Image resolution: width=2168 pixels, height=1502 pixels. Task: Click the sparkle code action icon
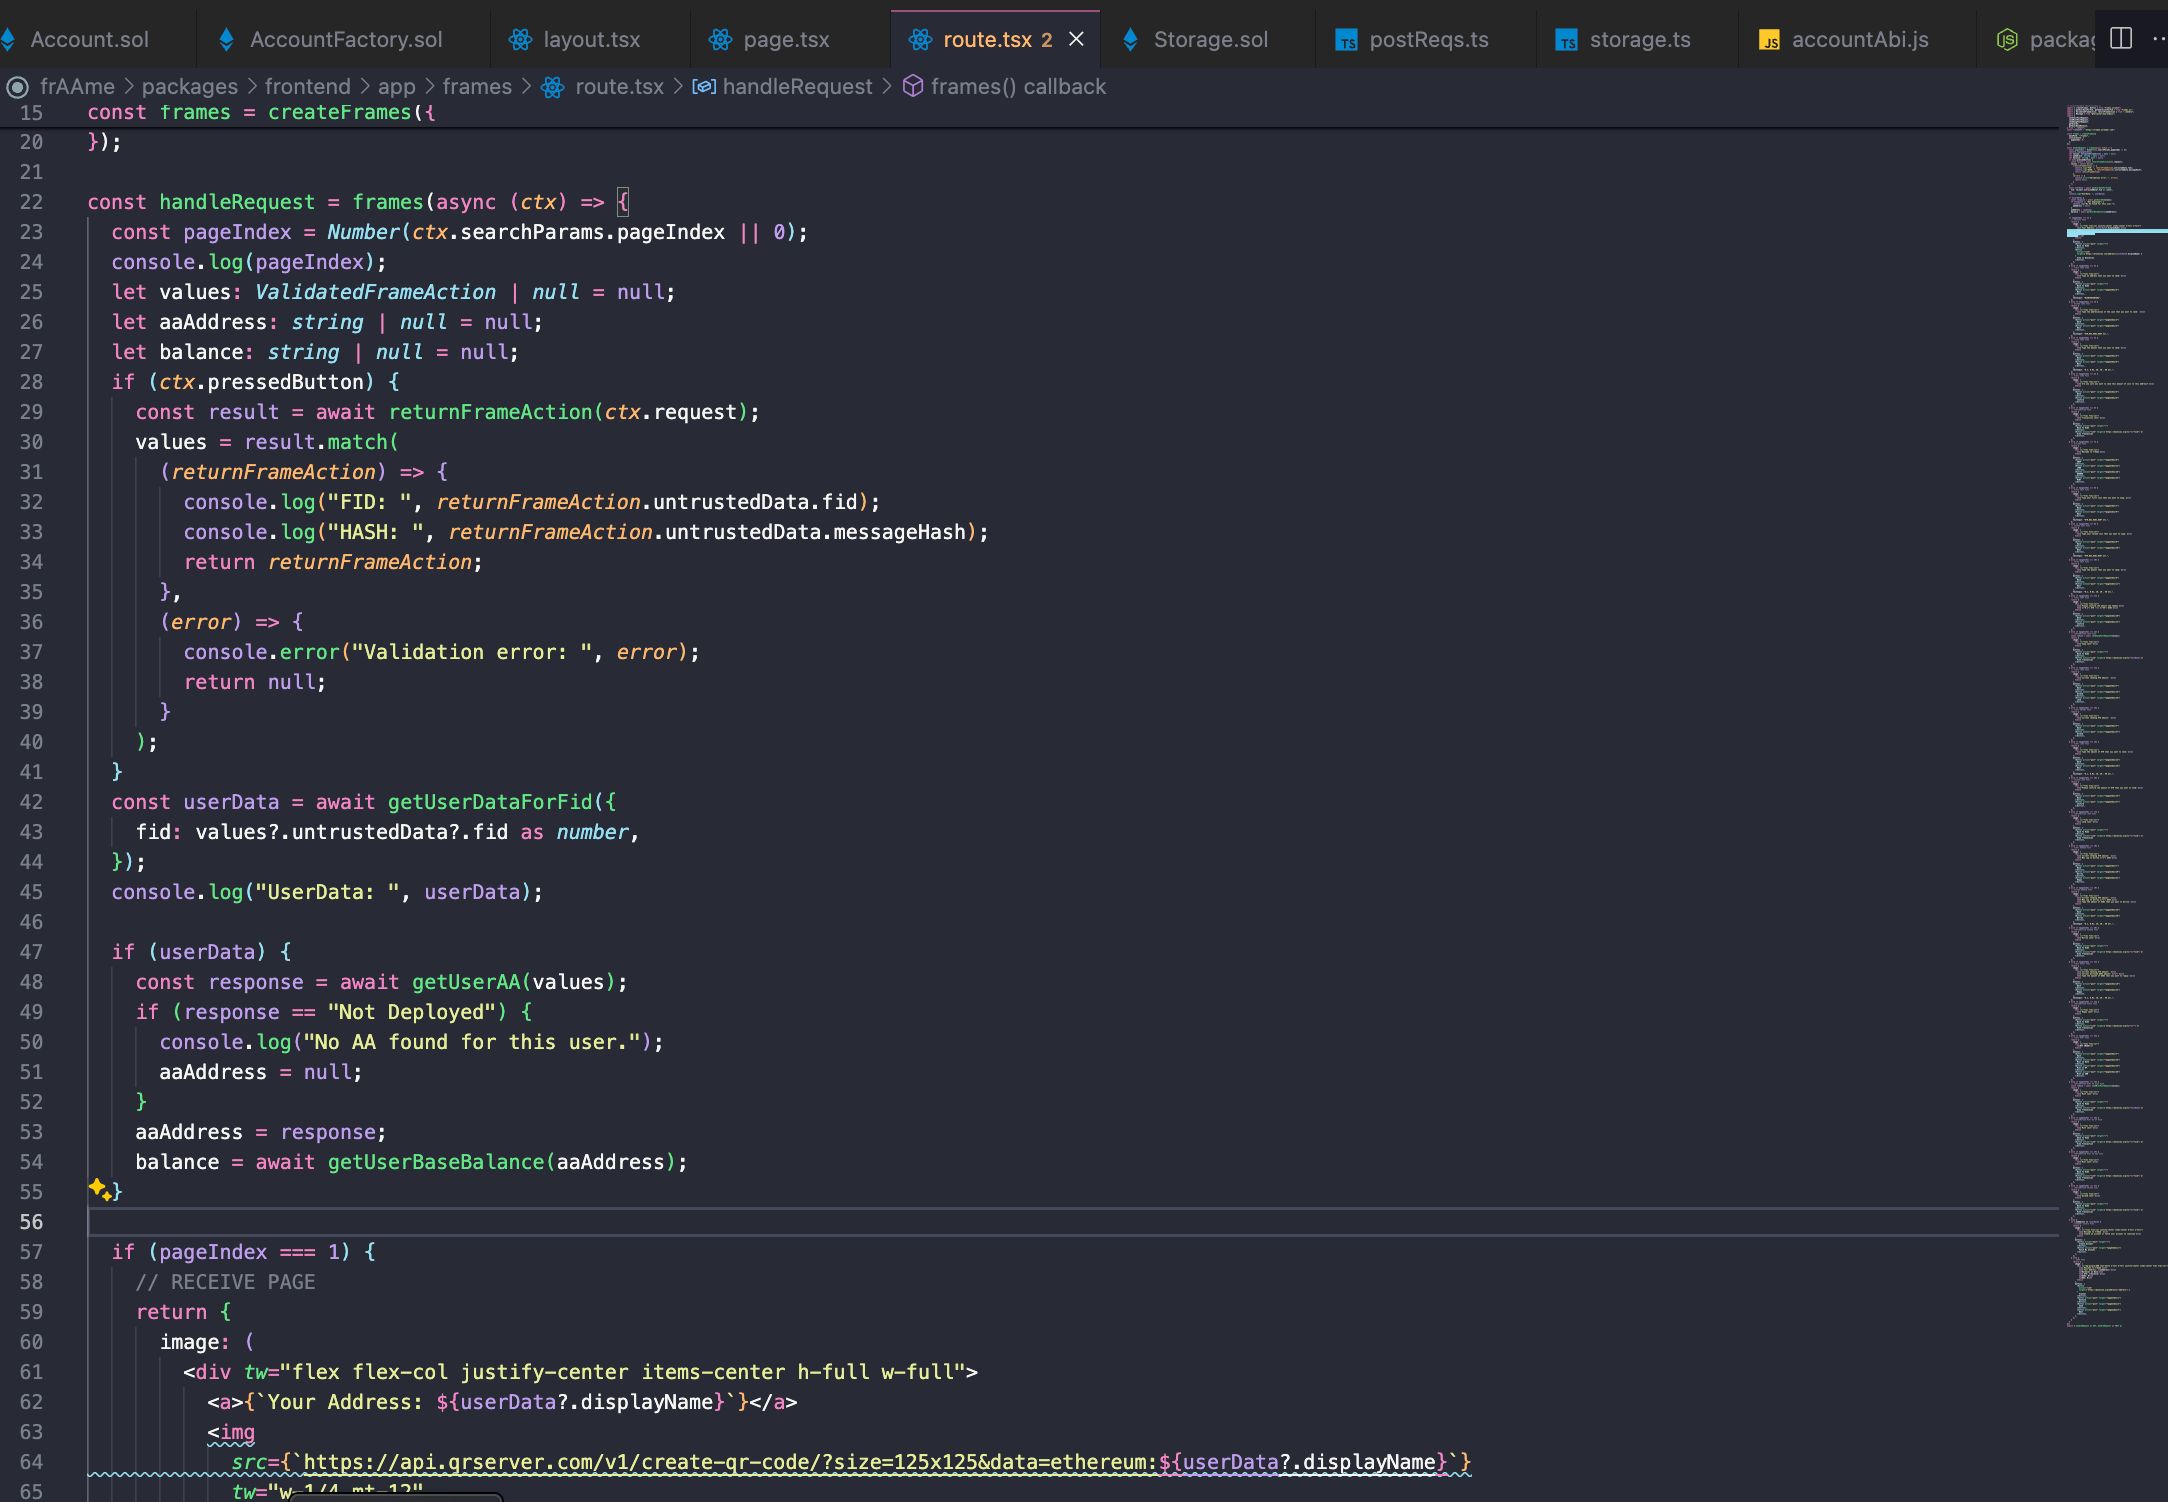point(99,1188)
